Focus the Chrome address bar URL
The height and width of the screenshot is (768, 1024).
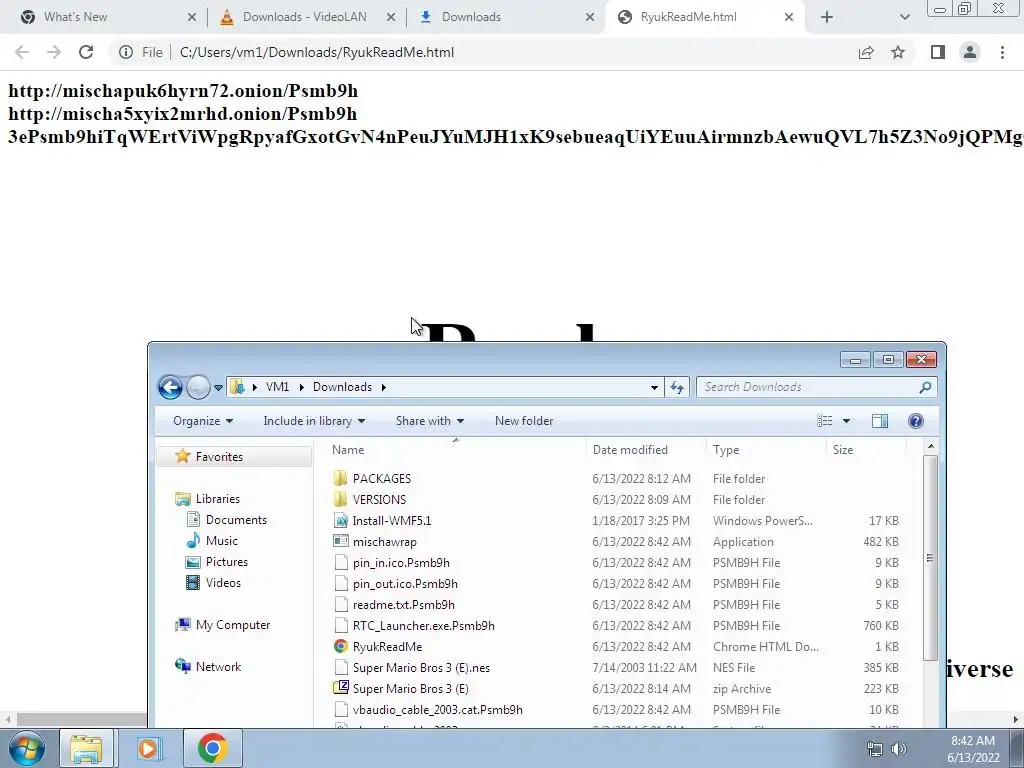[317, 52]
